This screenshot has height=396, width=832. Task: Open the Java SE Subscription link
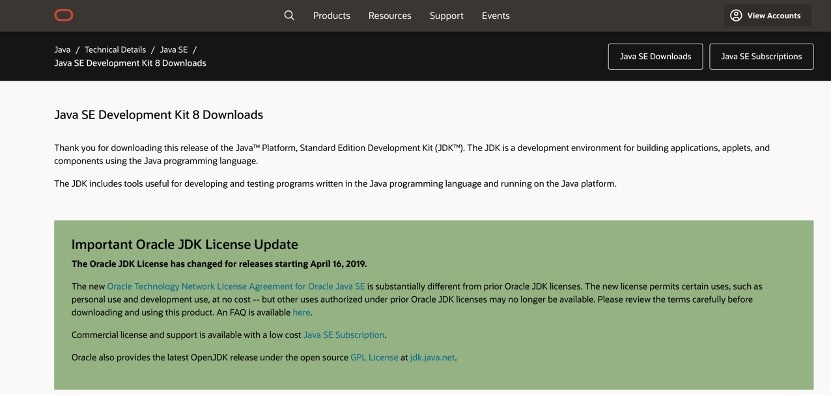pyautogui.click(x=344, y=335)
